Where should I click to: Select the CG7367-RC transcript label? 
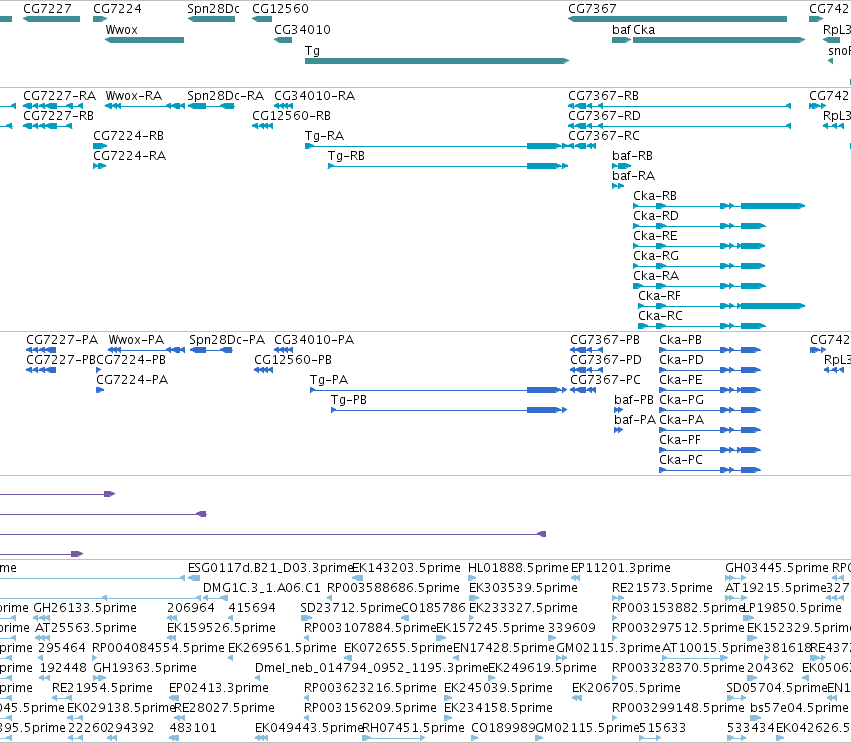[604, 136]
